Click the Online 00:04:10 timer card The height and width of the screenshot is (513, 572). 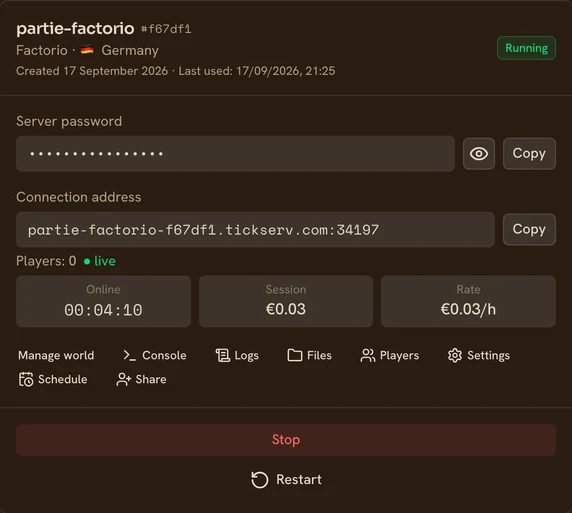(103, 301)
